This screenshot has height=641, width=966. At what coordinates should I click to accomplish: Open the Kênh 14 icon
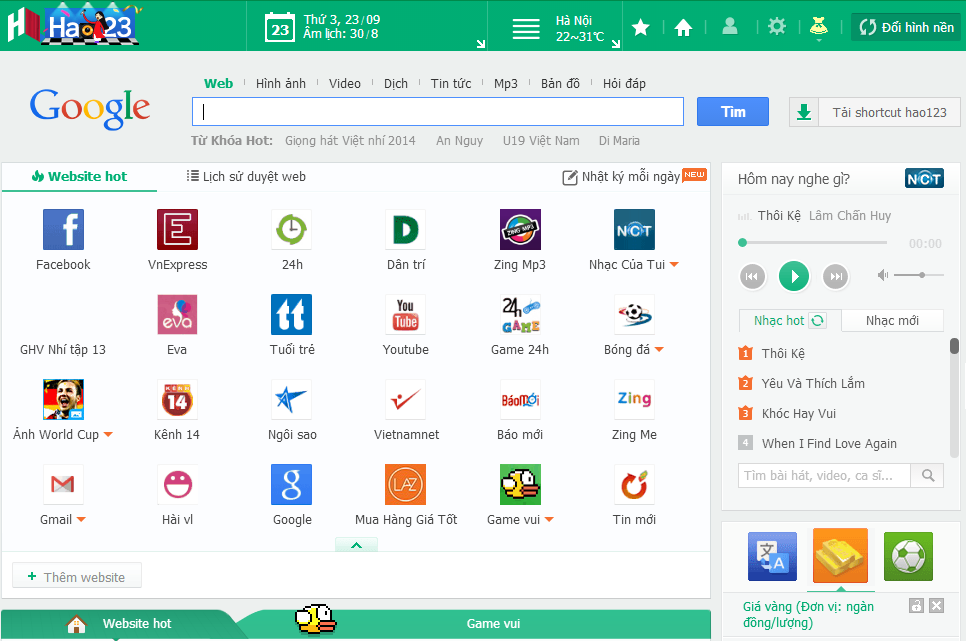coord(177,399)
